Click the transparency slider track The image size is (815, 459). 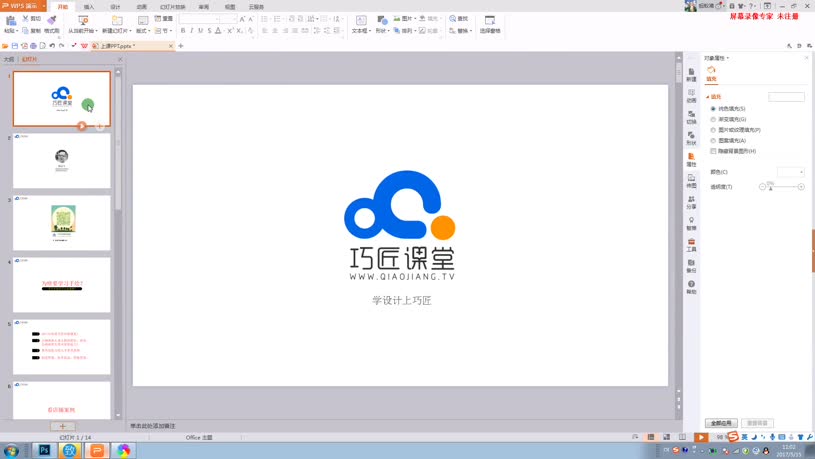tap(782, 187)
